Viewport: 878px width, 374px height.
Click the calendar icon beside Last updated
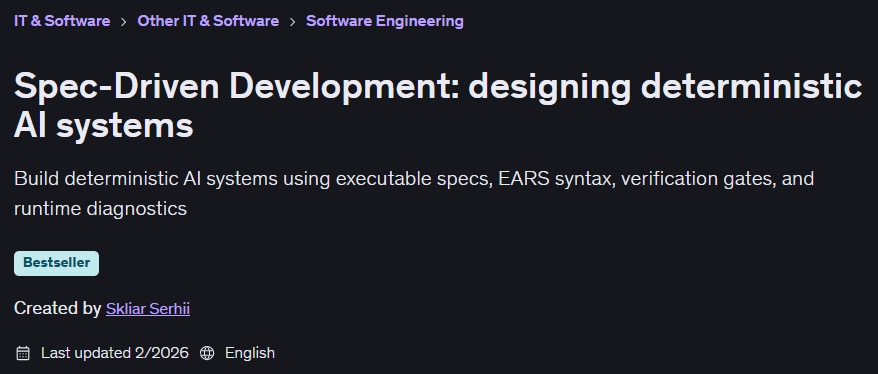23,353
